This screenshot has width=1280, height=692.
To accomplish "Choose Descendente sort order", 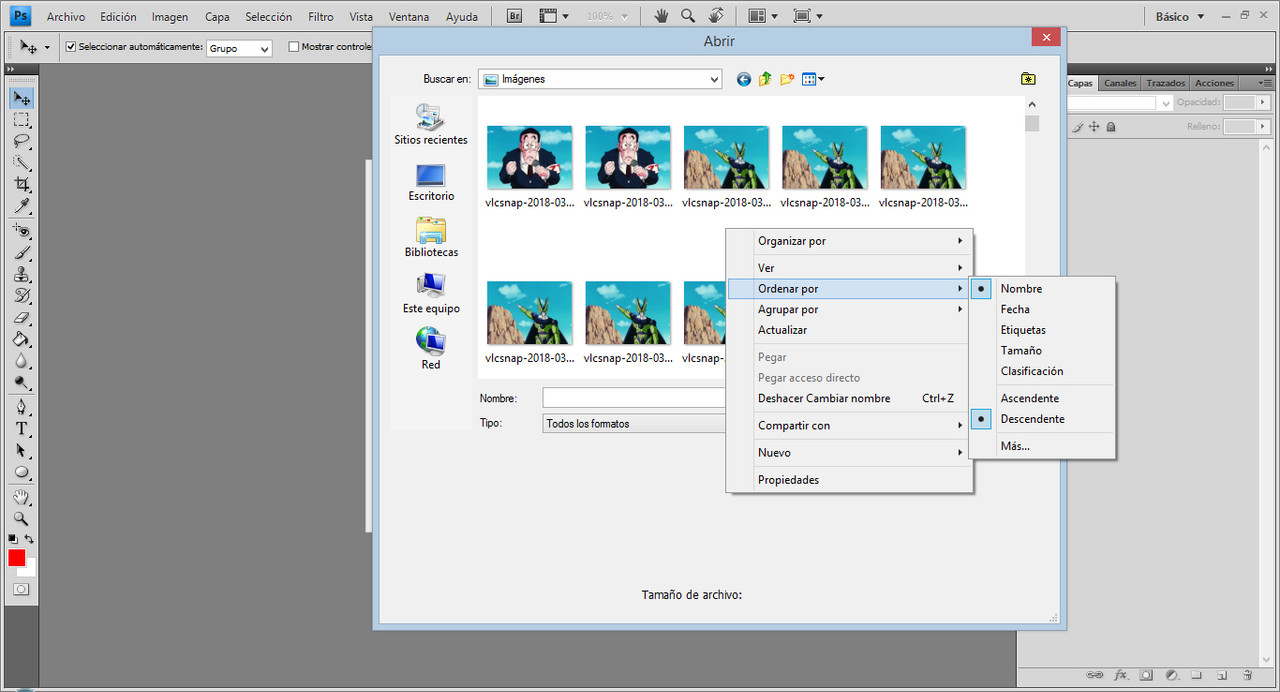I will (x=1032, y=419).
